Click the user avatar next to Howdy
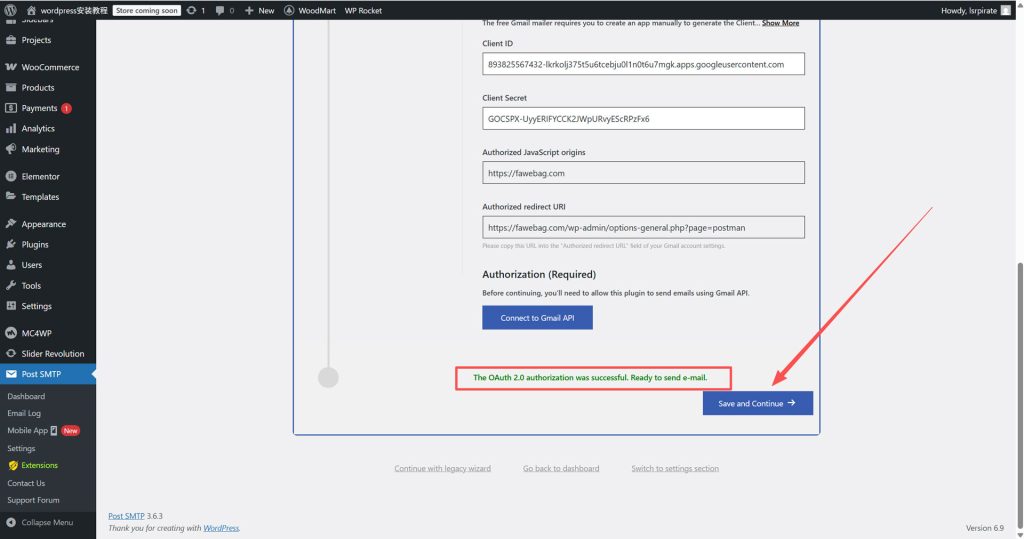The height and width of the screenshot is (539, 1024). 1005,10
